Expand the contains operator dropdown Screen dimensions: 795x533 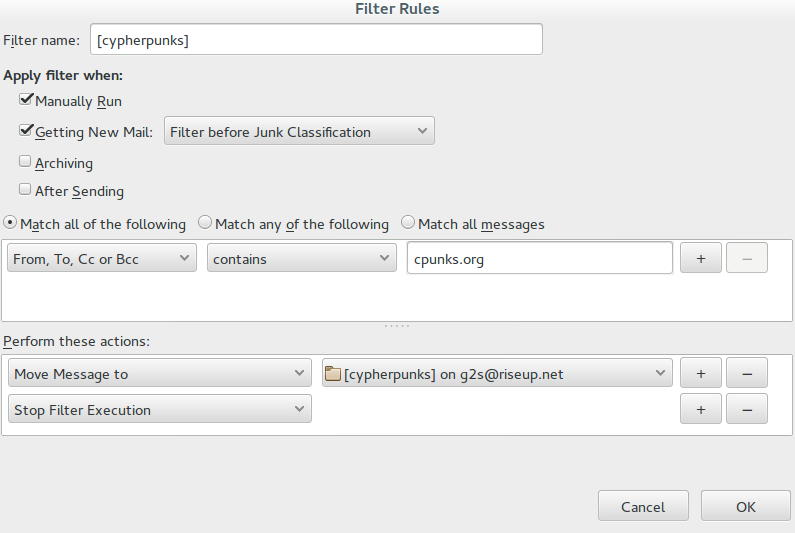pos(302,258)
